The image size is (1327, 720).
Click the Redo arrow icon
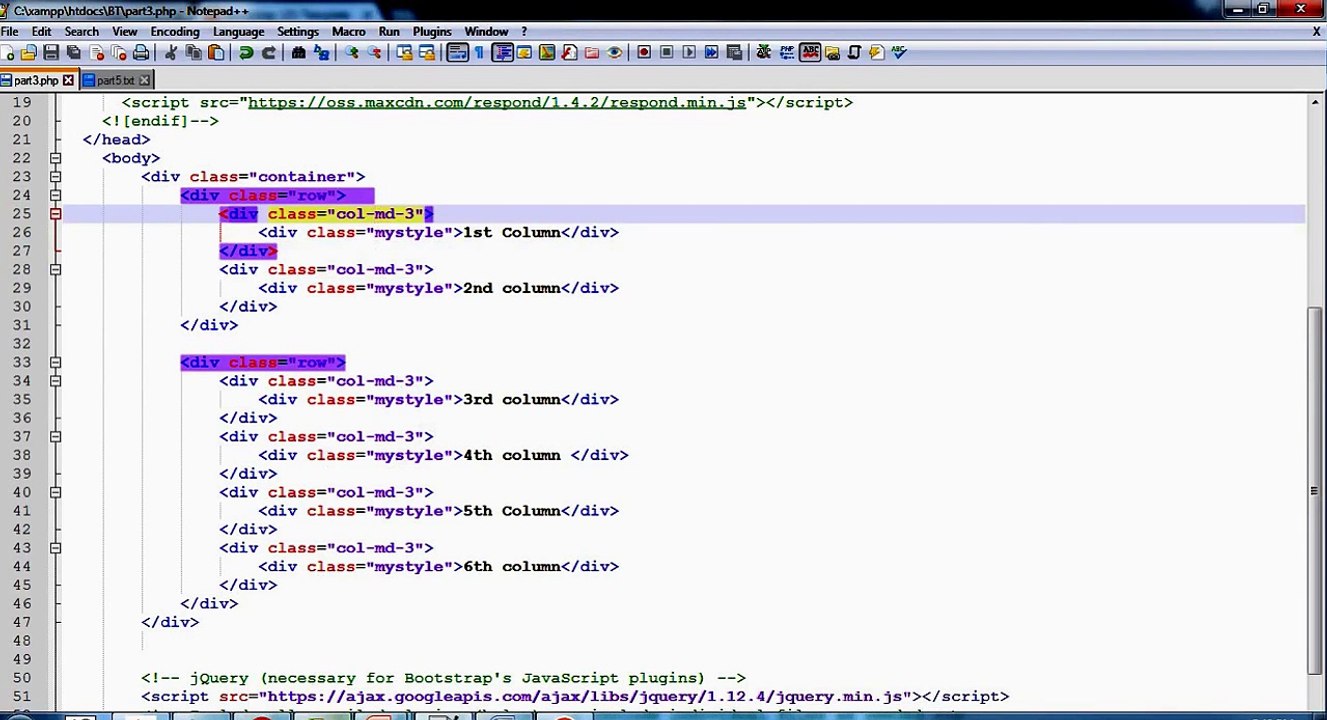(x=268, y=52)
